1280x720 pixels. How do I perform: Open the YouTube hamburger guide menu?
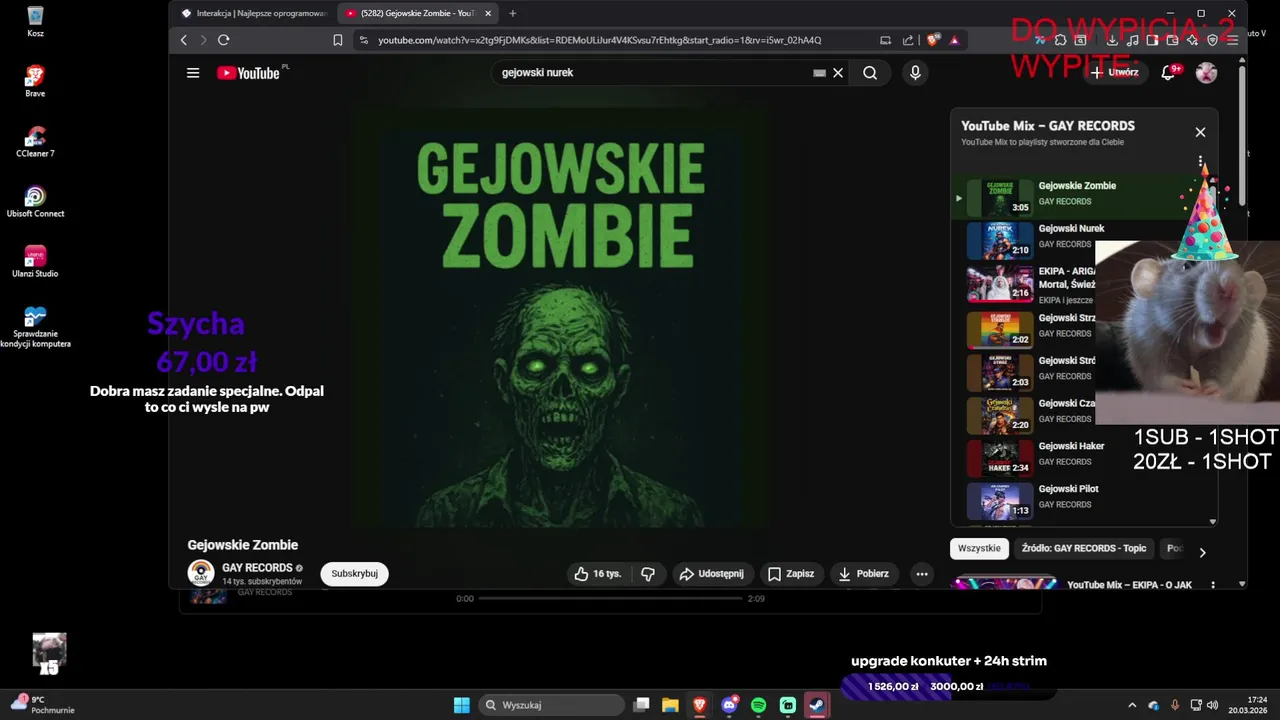pyautogui.click(x=193, y=73)
